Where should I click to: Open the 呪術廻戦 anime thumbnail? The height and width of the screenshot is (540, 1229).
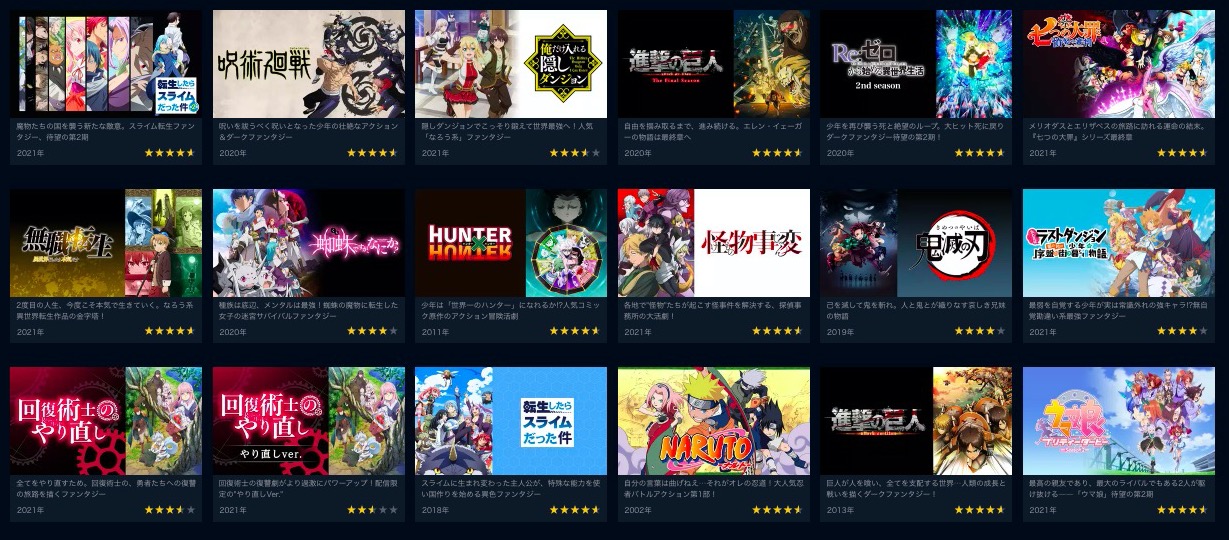308,64
